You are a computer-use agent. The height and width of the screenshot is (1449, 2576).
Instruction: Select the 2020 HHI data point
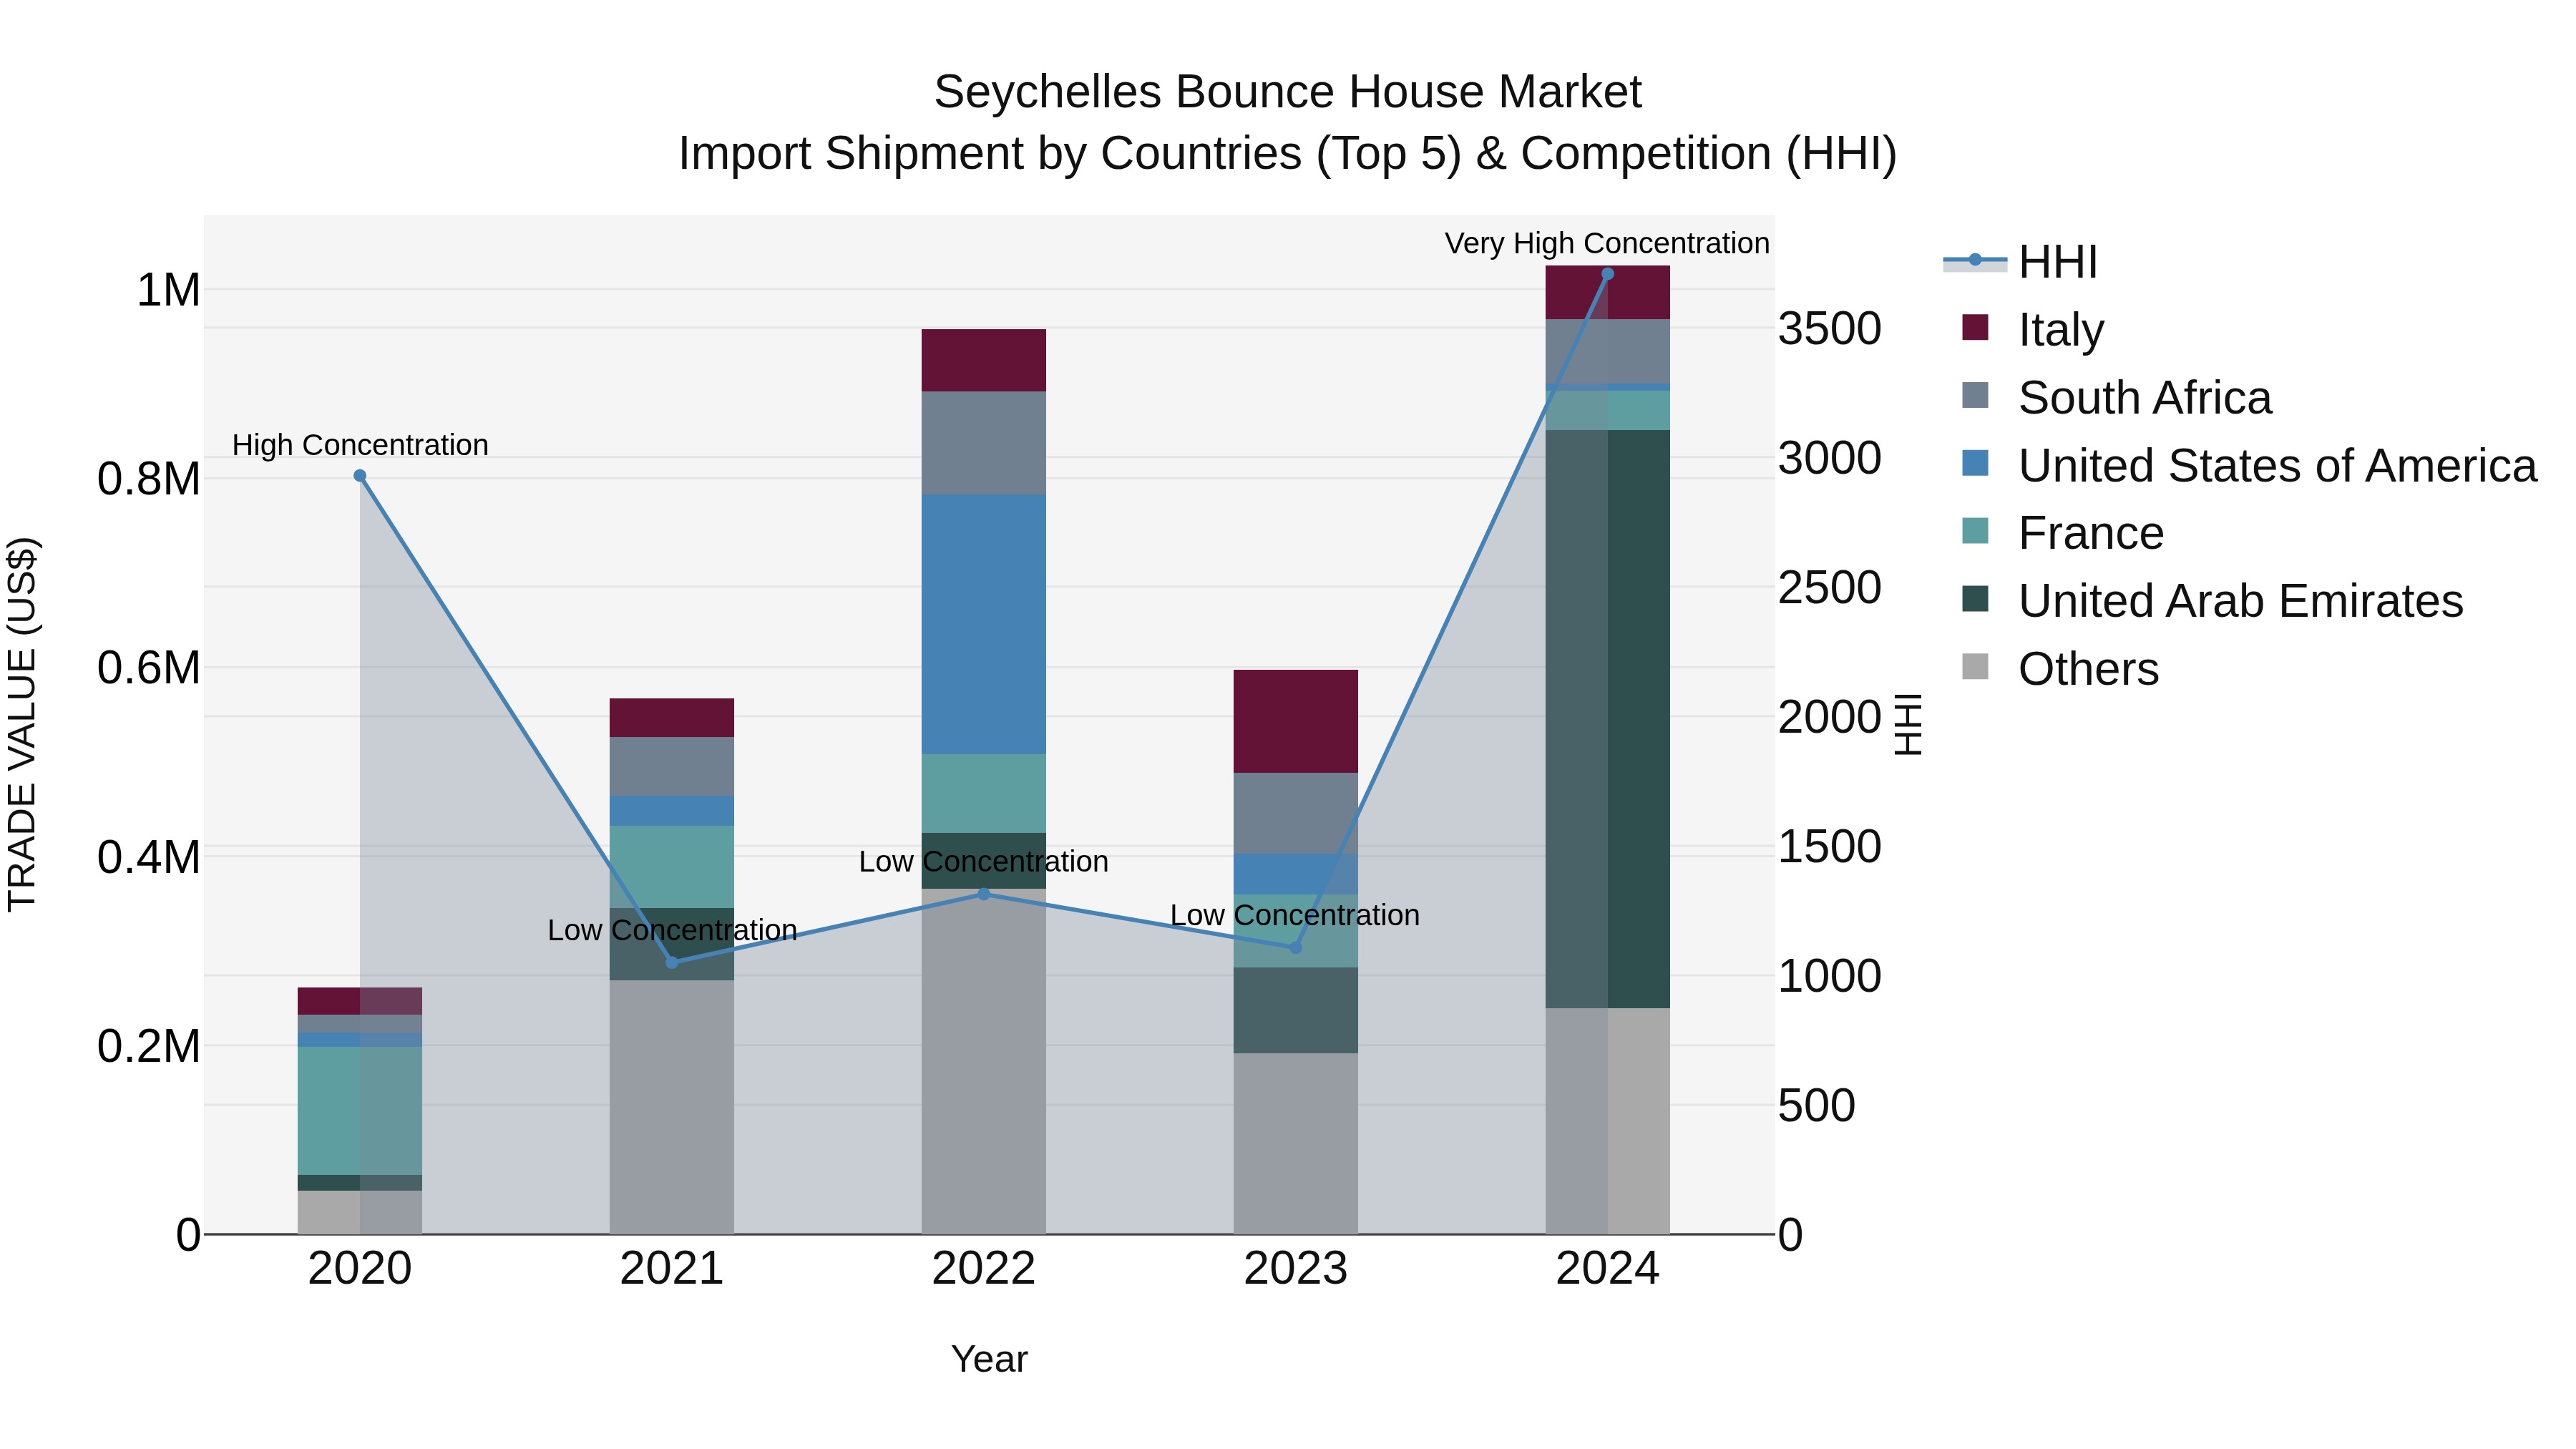tap(360, 476)
